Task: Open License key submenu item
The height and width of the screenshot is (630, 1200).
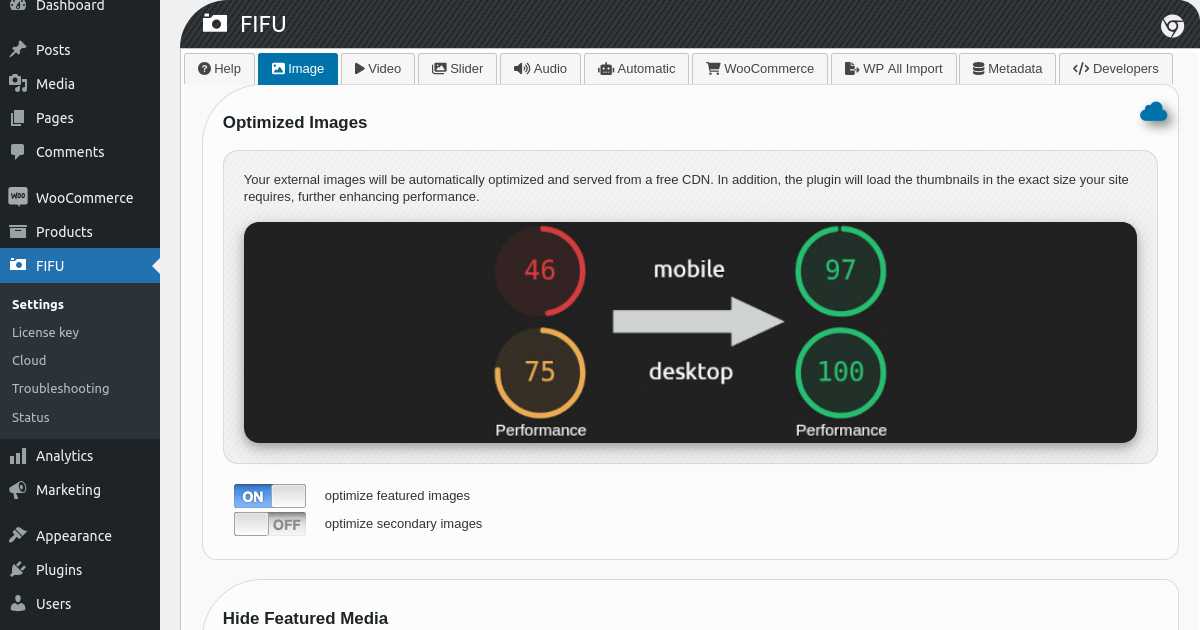Action: (x=45, y=332)
